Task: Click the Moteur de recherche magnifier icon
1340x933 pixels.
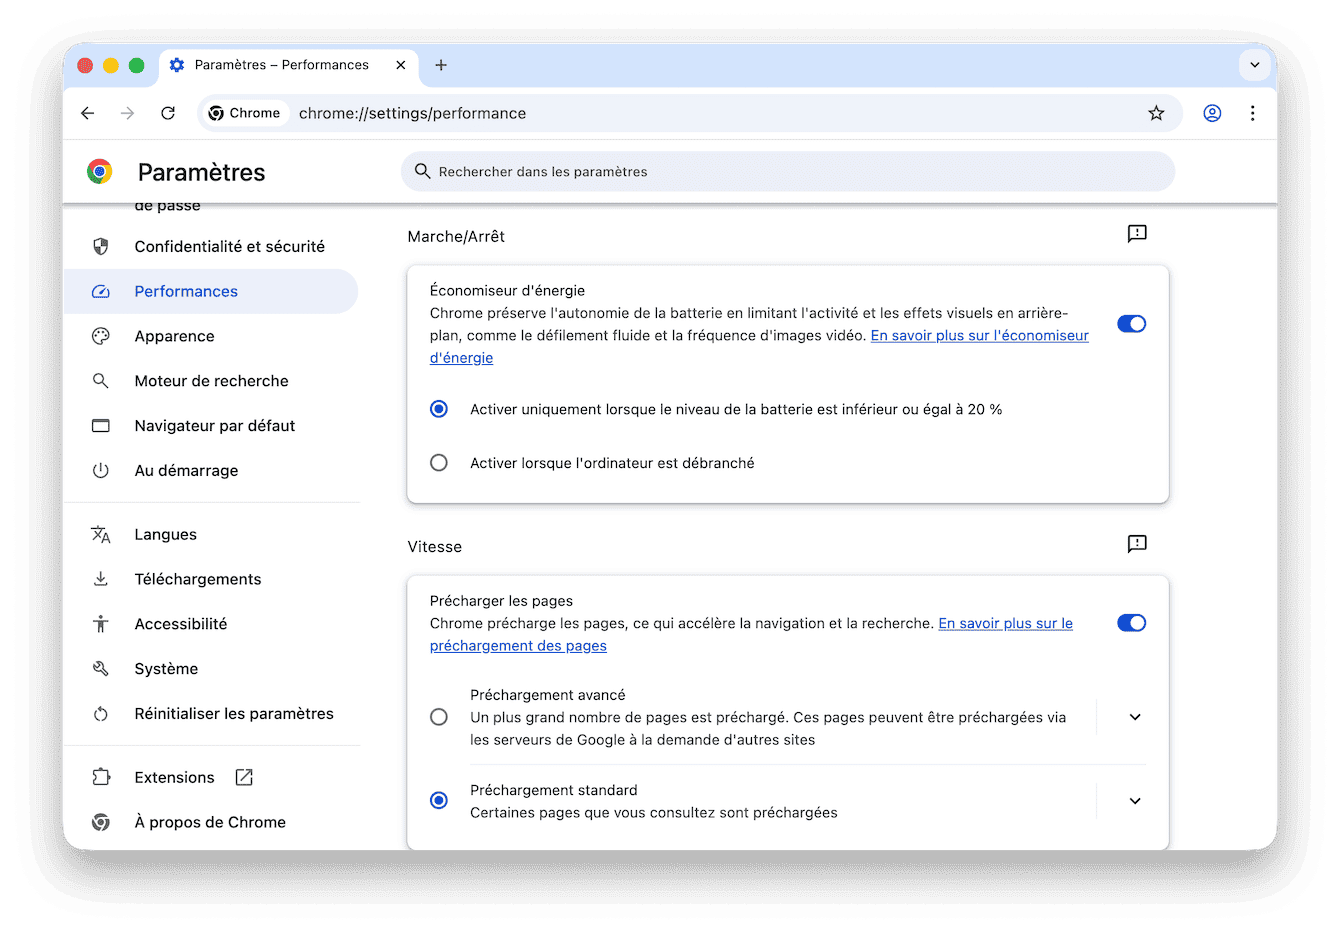Action: 101,380
